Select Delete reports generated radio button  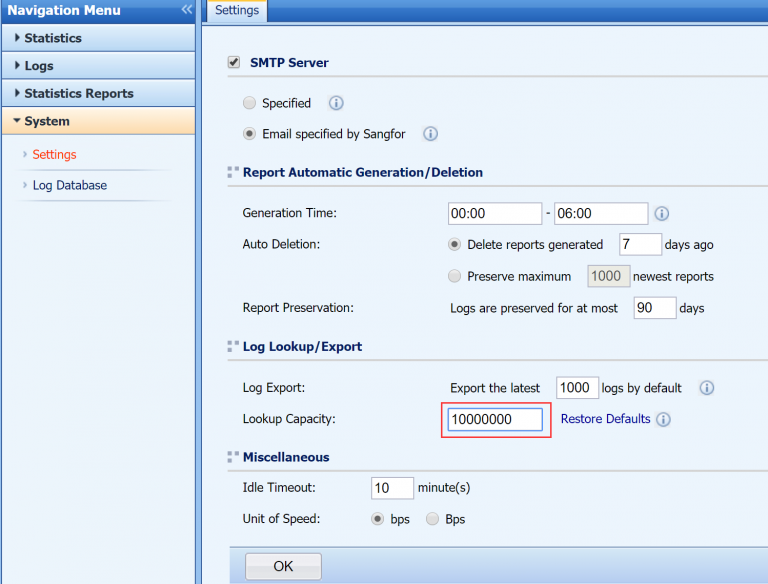456,244
